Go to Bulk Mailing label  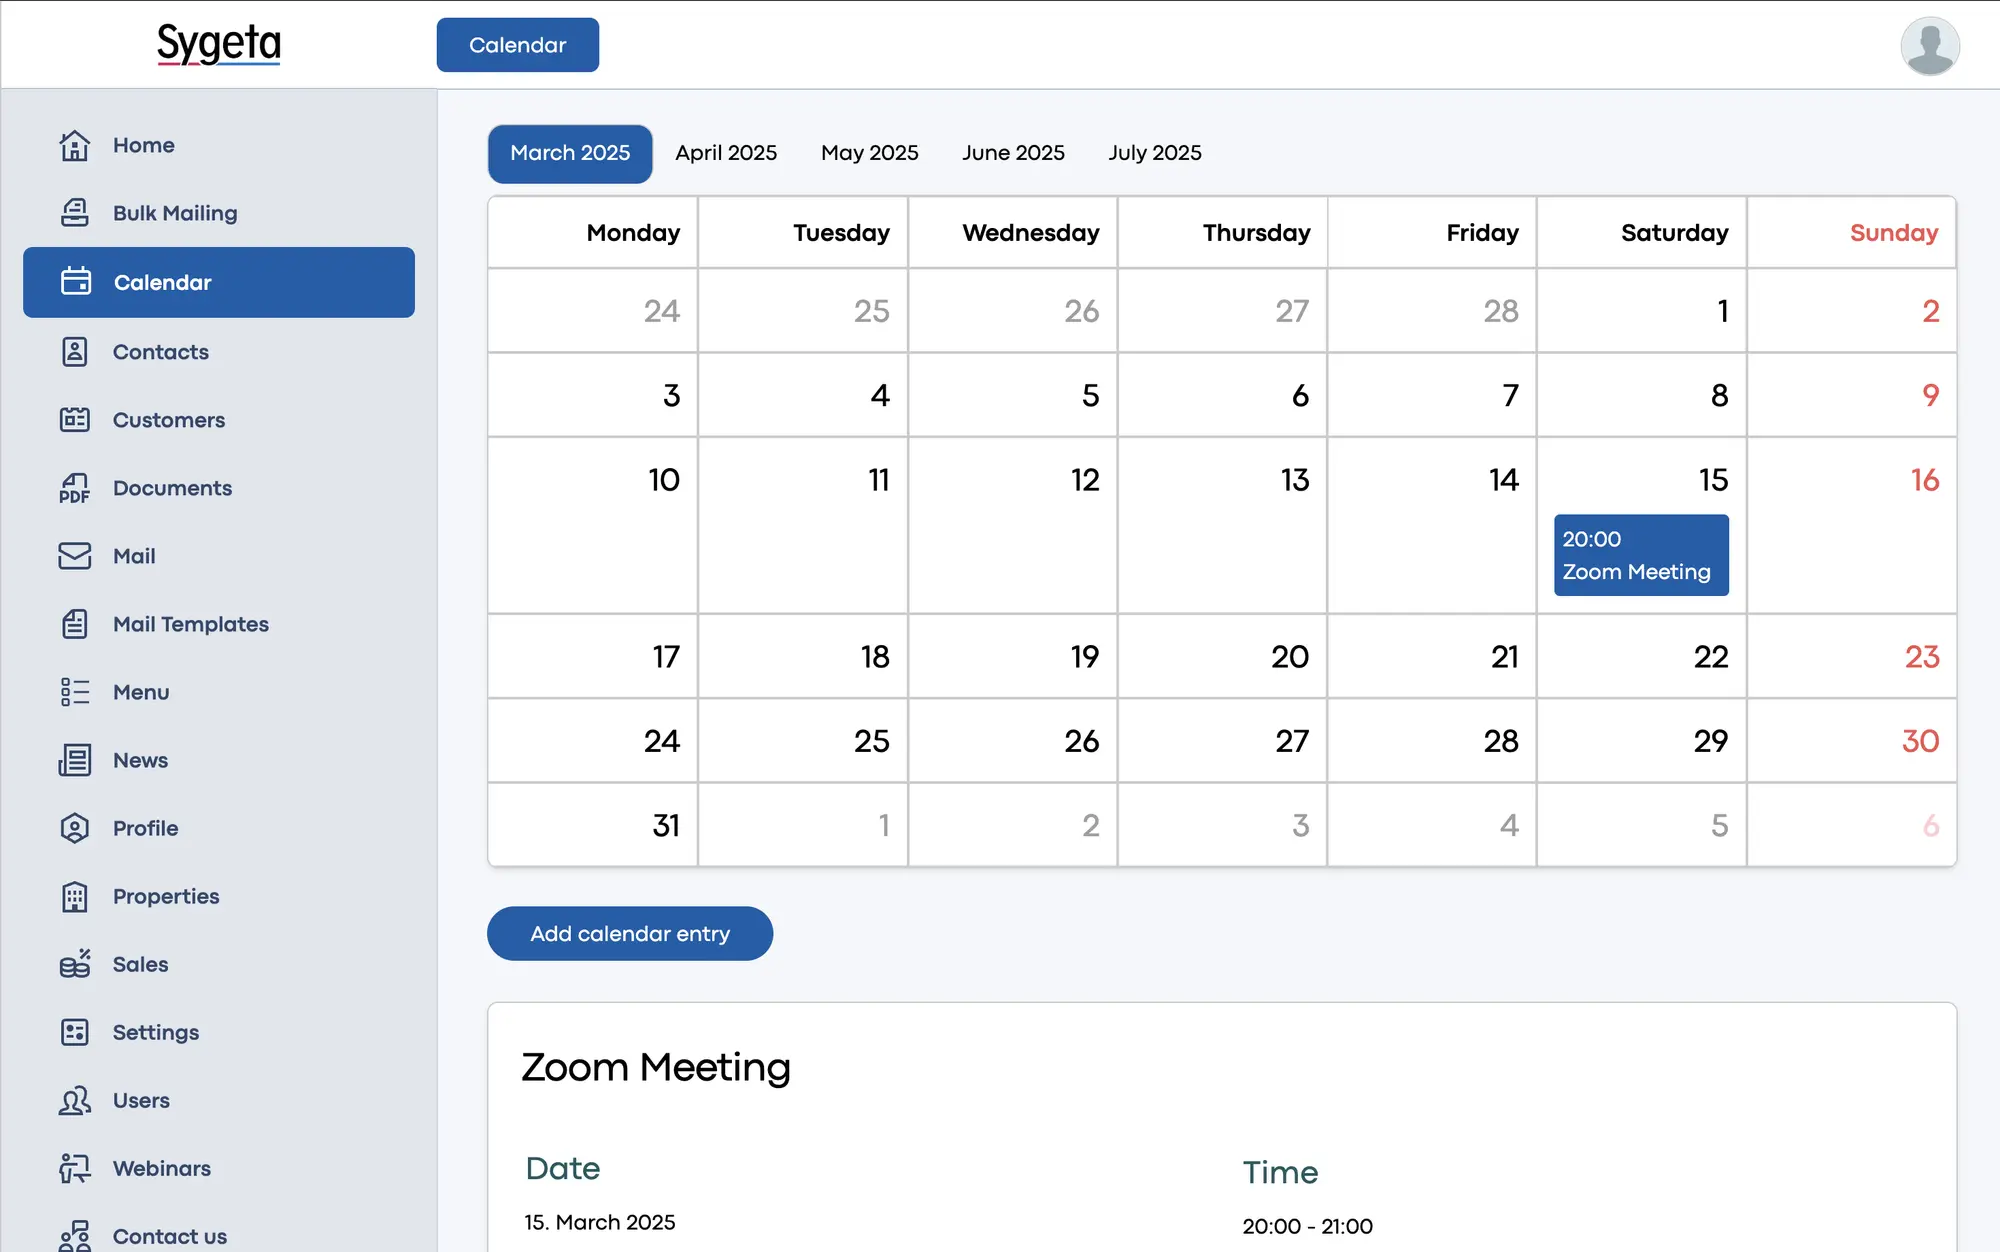pyautogui.click(x=175, y=213)
